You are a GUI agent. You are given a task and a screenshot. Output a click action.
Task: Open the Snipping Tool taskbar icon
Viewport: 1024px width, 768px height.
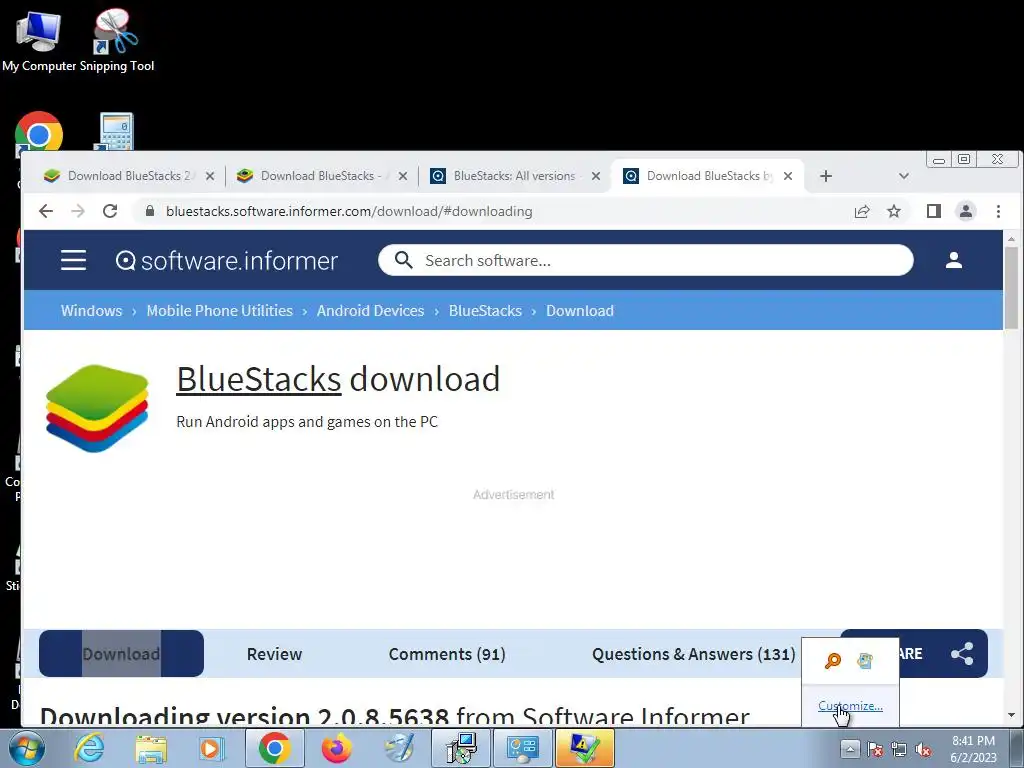pos(399,748)
